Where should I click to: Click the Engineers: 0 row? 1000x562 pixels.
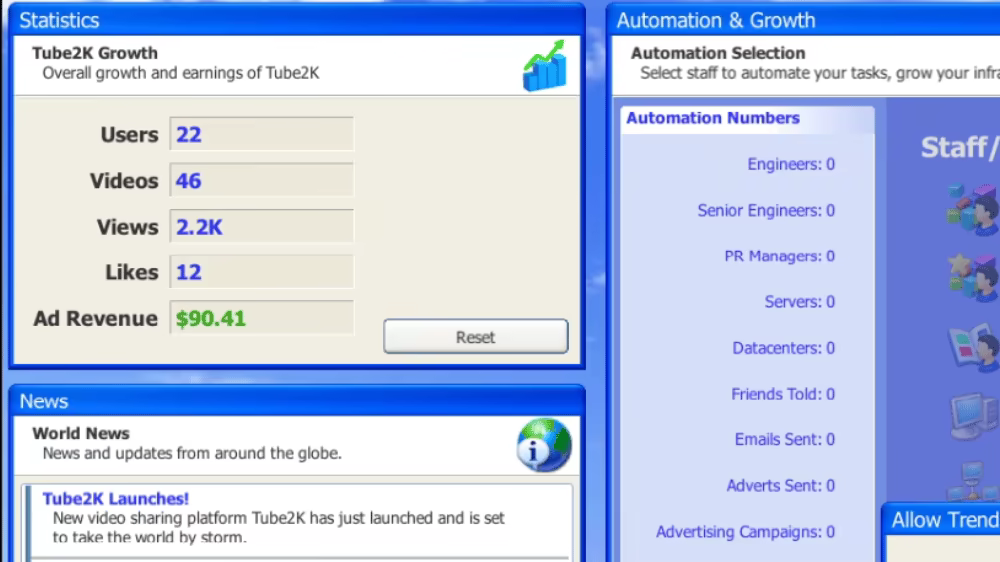tap(791, 164)
